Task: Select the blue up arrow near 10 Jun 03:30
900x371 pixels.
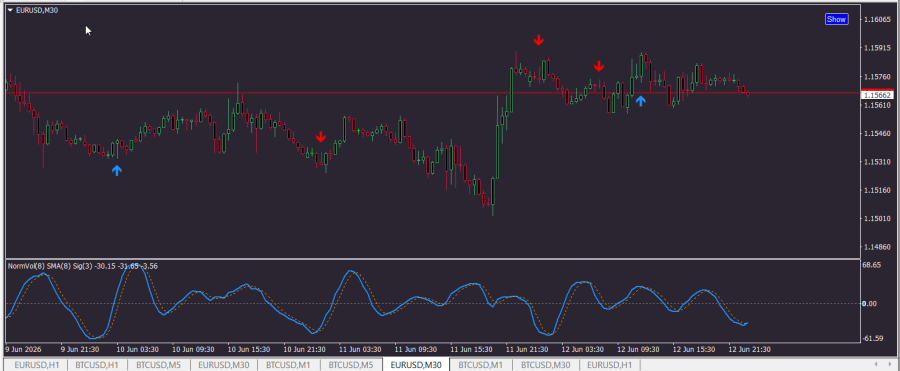Action: pos(117,170)
